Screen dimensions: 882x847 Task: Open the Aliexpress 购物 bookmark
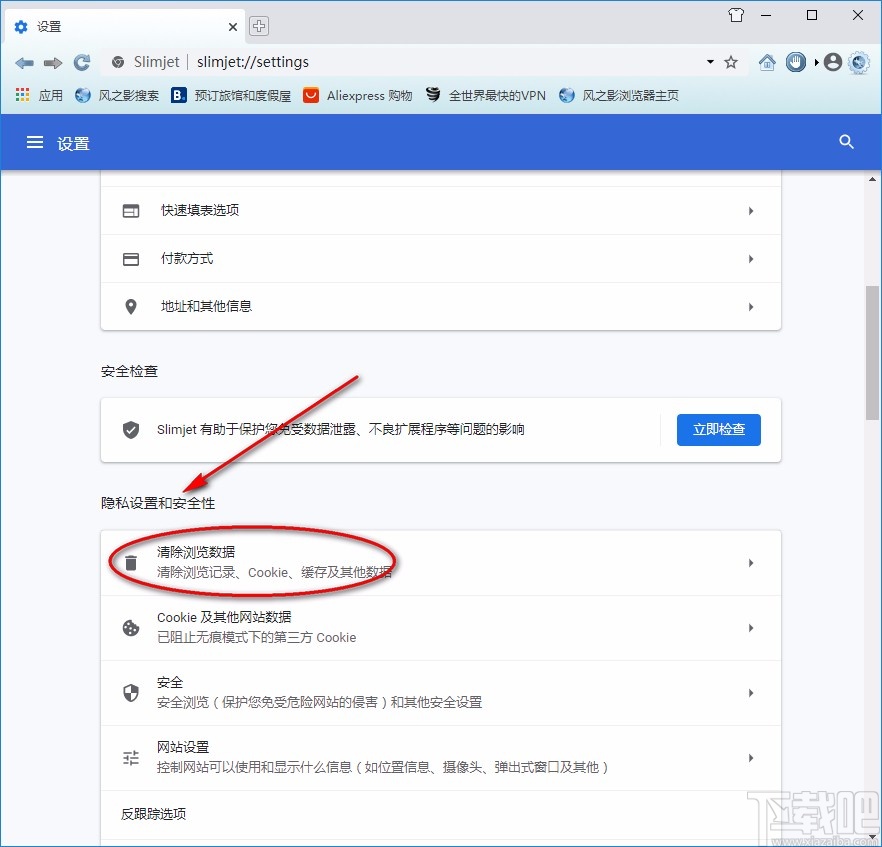[x=357, y=95]
